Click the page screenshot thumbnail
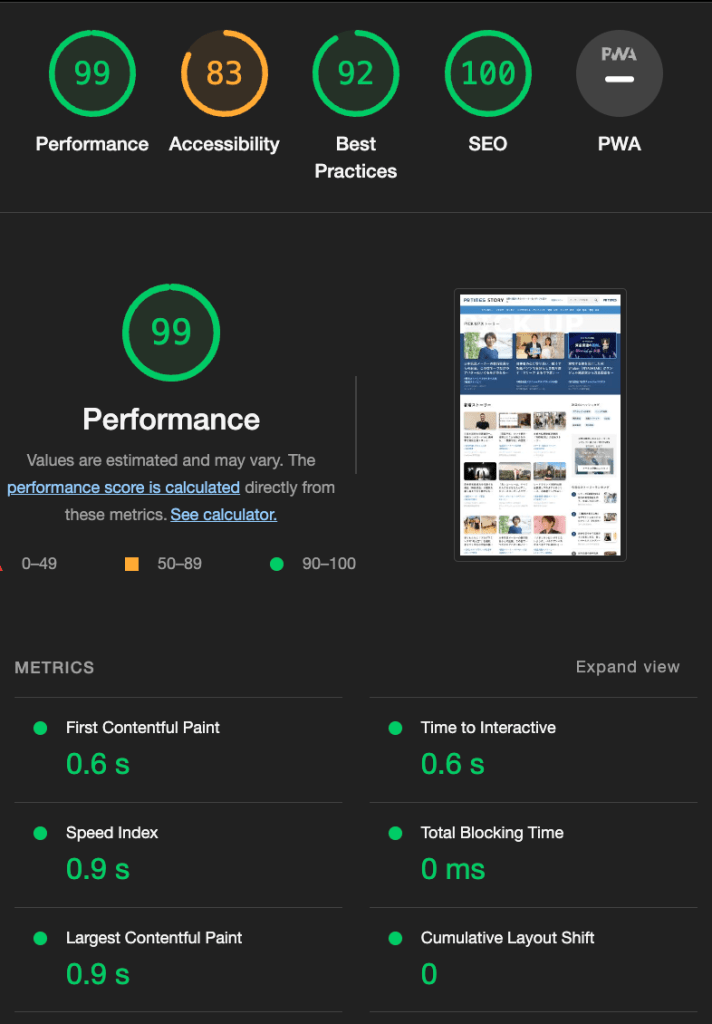The height and width of the screenshot is (1024, 712). click(x=540, y=425)
